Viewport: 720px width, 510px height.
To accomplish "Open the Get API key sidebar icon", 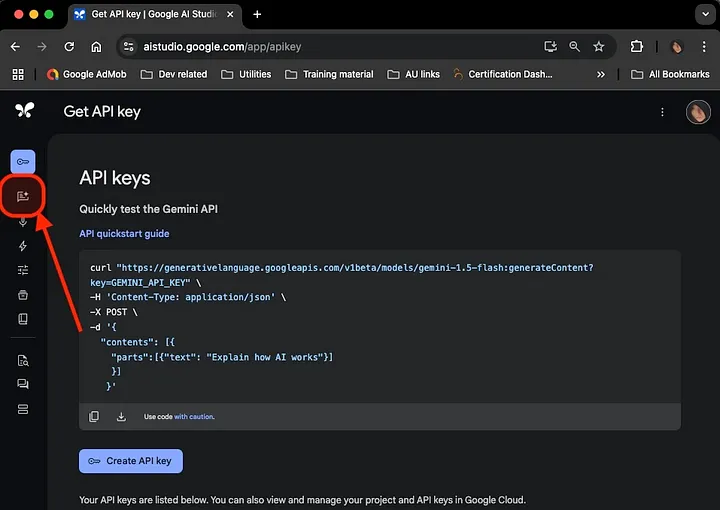I will click(x=23, y=162).
